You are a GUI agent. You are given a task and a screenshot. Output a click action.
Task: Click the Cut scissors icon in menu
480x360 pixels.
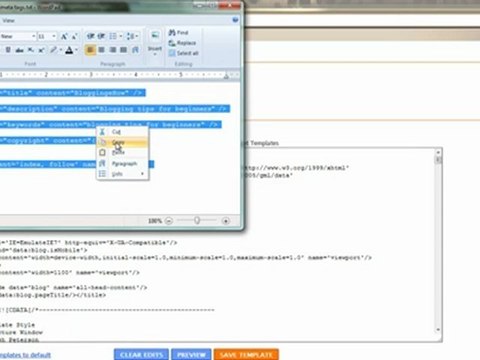[102, 132]
